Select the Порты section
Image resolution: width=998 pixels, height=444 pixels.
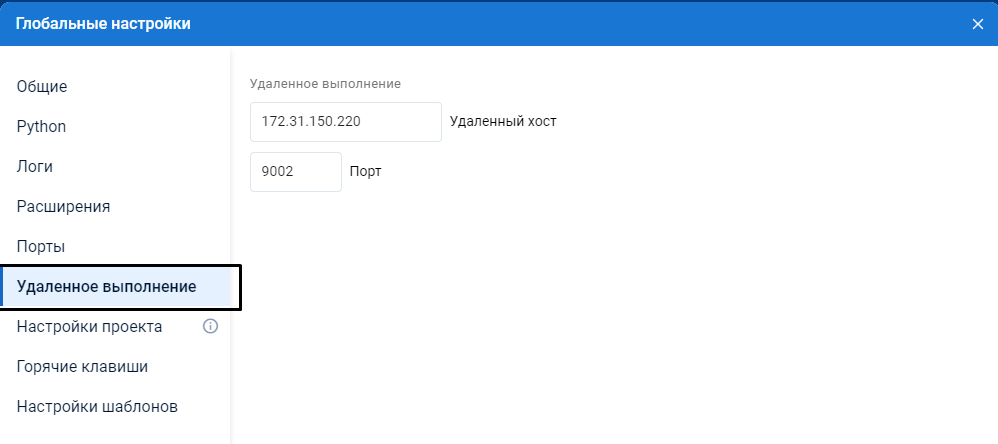click(41, 247)
